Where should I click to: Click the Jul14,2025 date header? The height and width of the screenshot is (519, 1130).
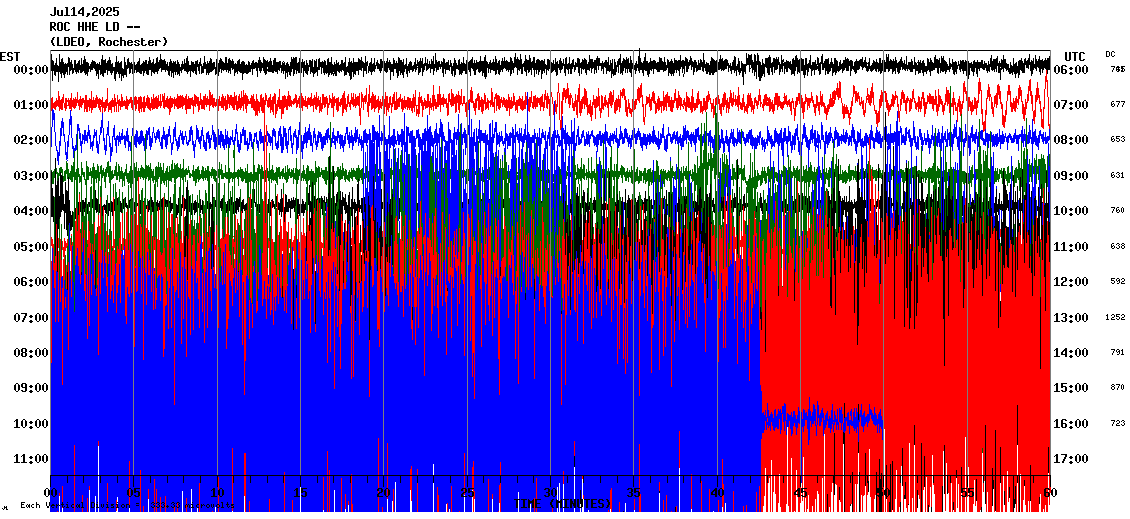84,12
